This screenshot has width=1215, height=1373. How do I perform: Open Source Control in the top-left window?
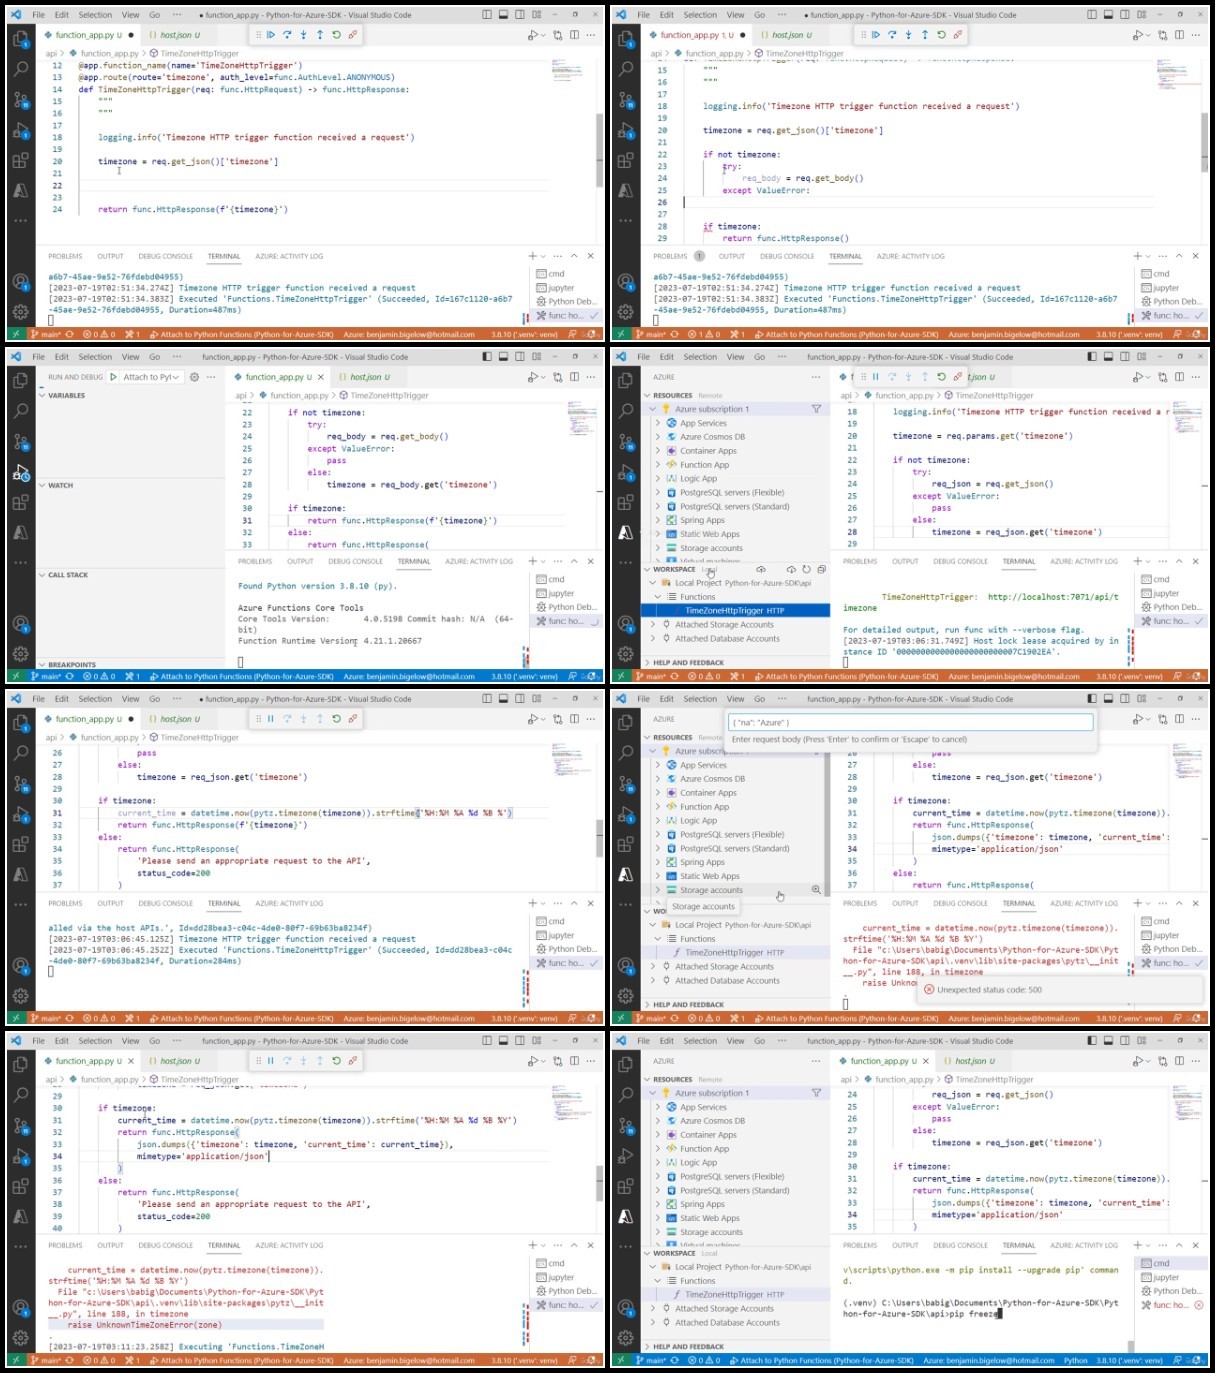point(21,99)
